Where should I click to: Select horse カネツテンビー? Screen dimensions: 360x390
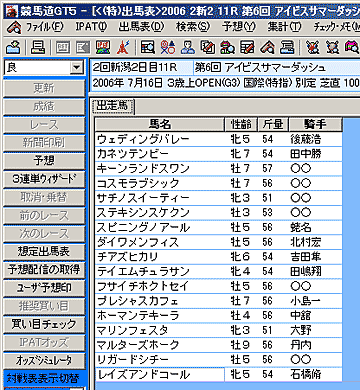(160, 154)
